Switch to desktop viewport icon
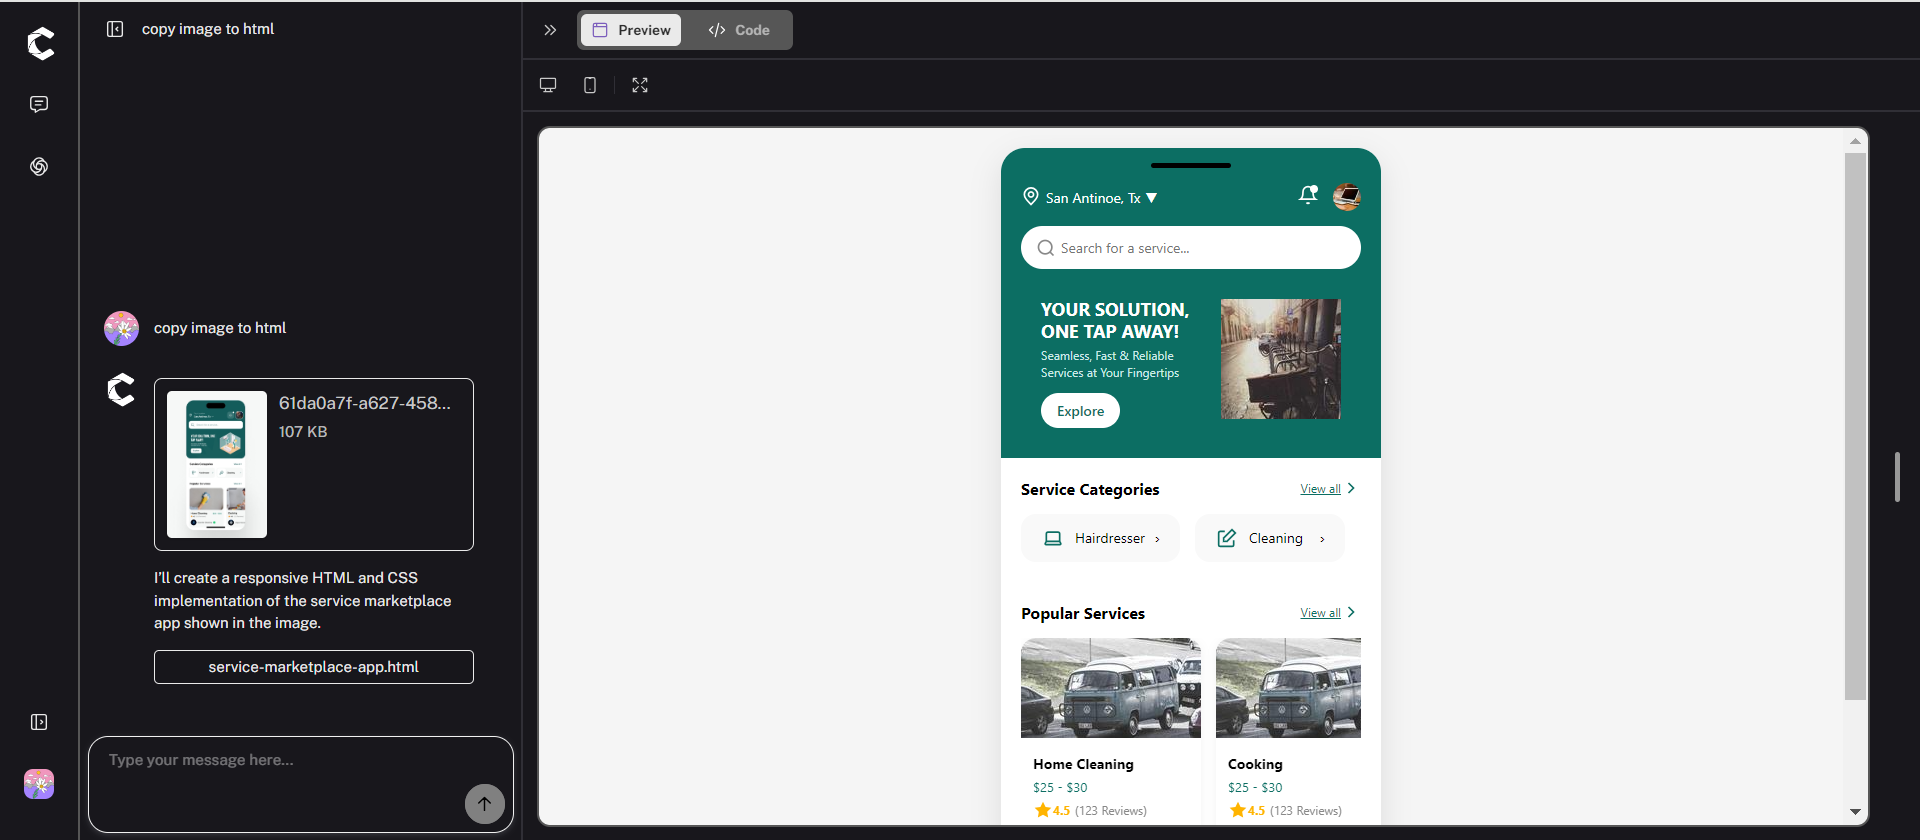Screen dimensions: 1920x840 (x=548, y=85)
